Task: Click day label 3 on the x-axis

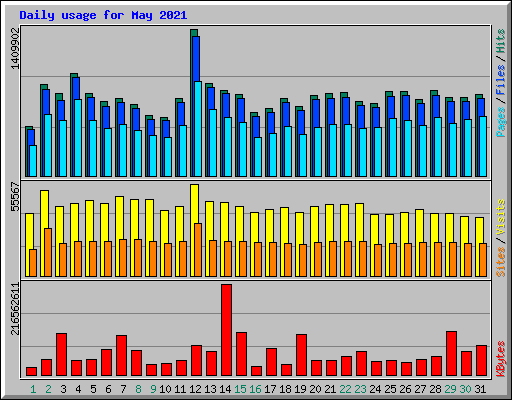Action: tap(63, 389)
